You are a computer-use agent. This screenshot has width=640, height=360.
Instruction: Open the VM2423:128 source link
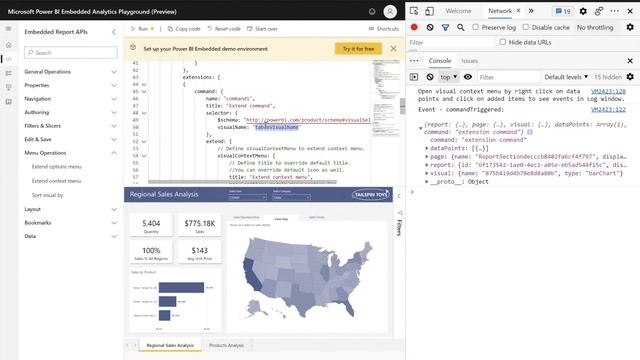click(x=608, y=91)
